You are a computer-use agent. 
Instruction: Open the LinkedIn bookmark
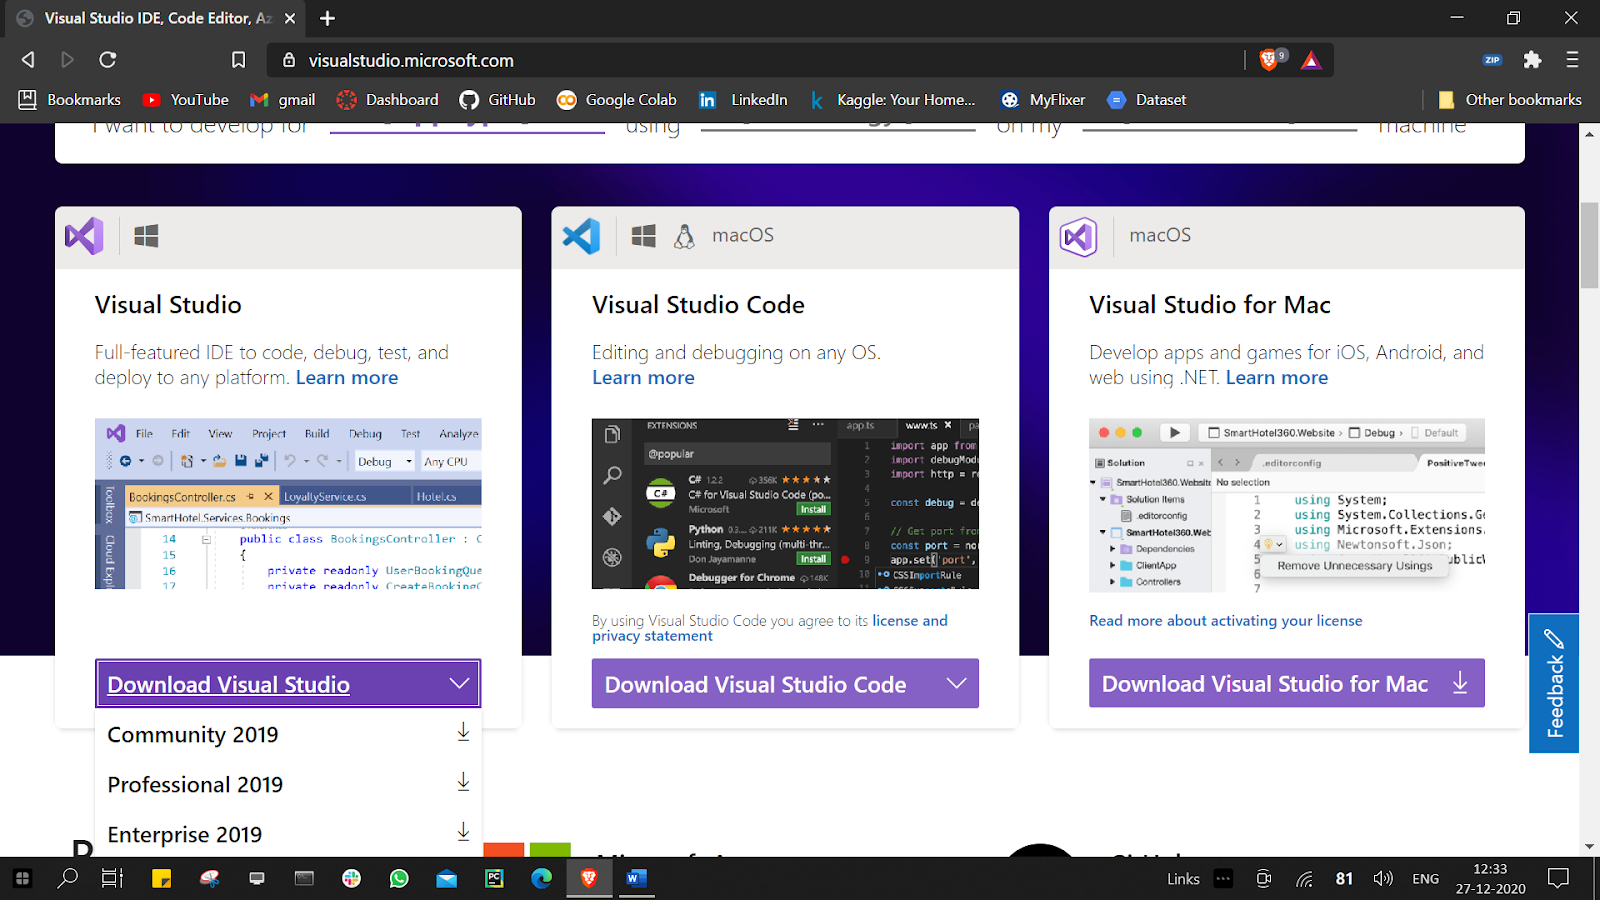(x=743, y=100)
